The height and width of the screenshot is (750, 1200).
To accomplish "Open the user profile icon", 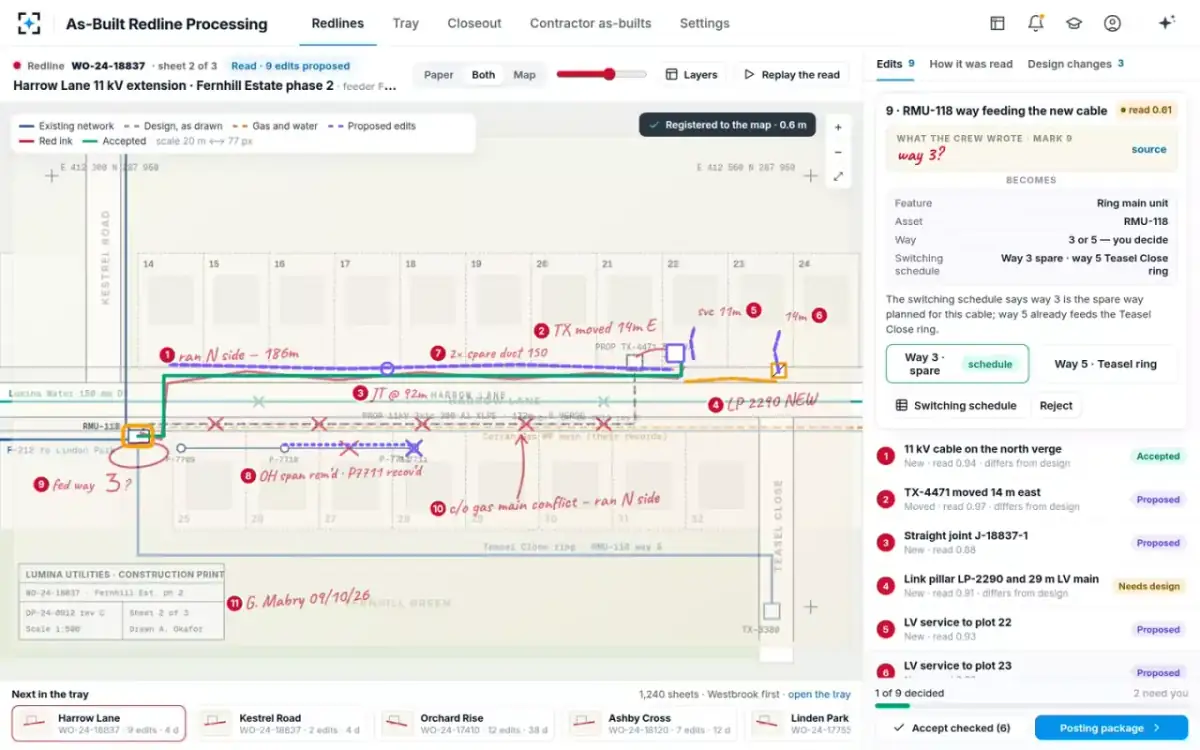I will [x=1112, y=23].
